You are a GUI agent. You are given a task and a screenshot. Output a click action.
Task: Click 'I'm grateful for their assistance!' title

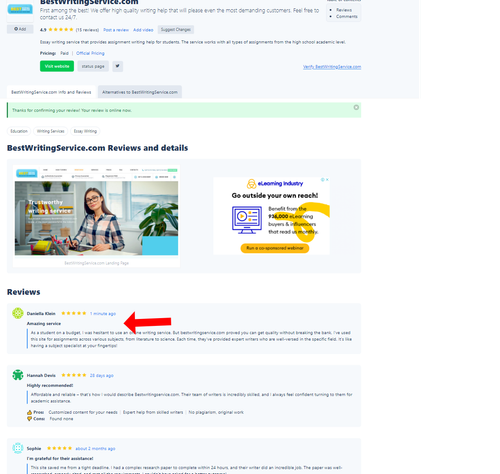[60, 459]
